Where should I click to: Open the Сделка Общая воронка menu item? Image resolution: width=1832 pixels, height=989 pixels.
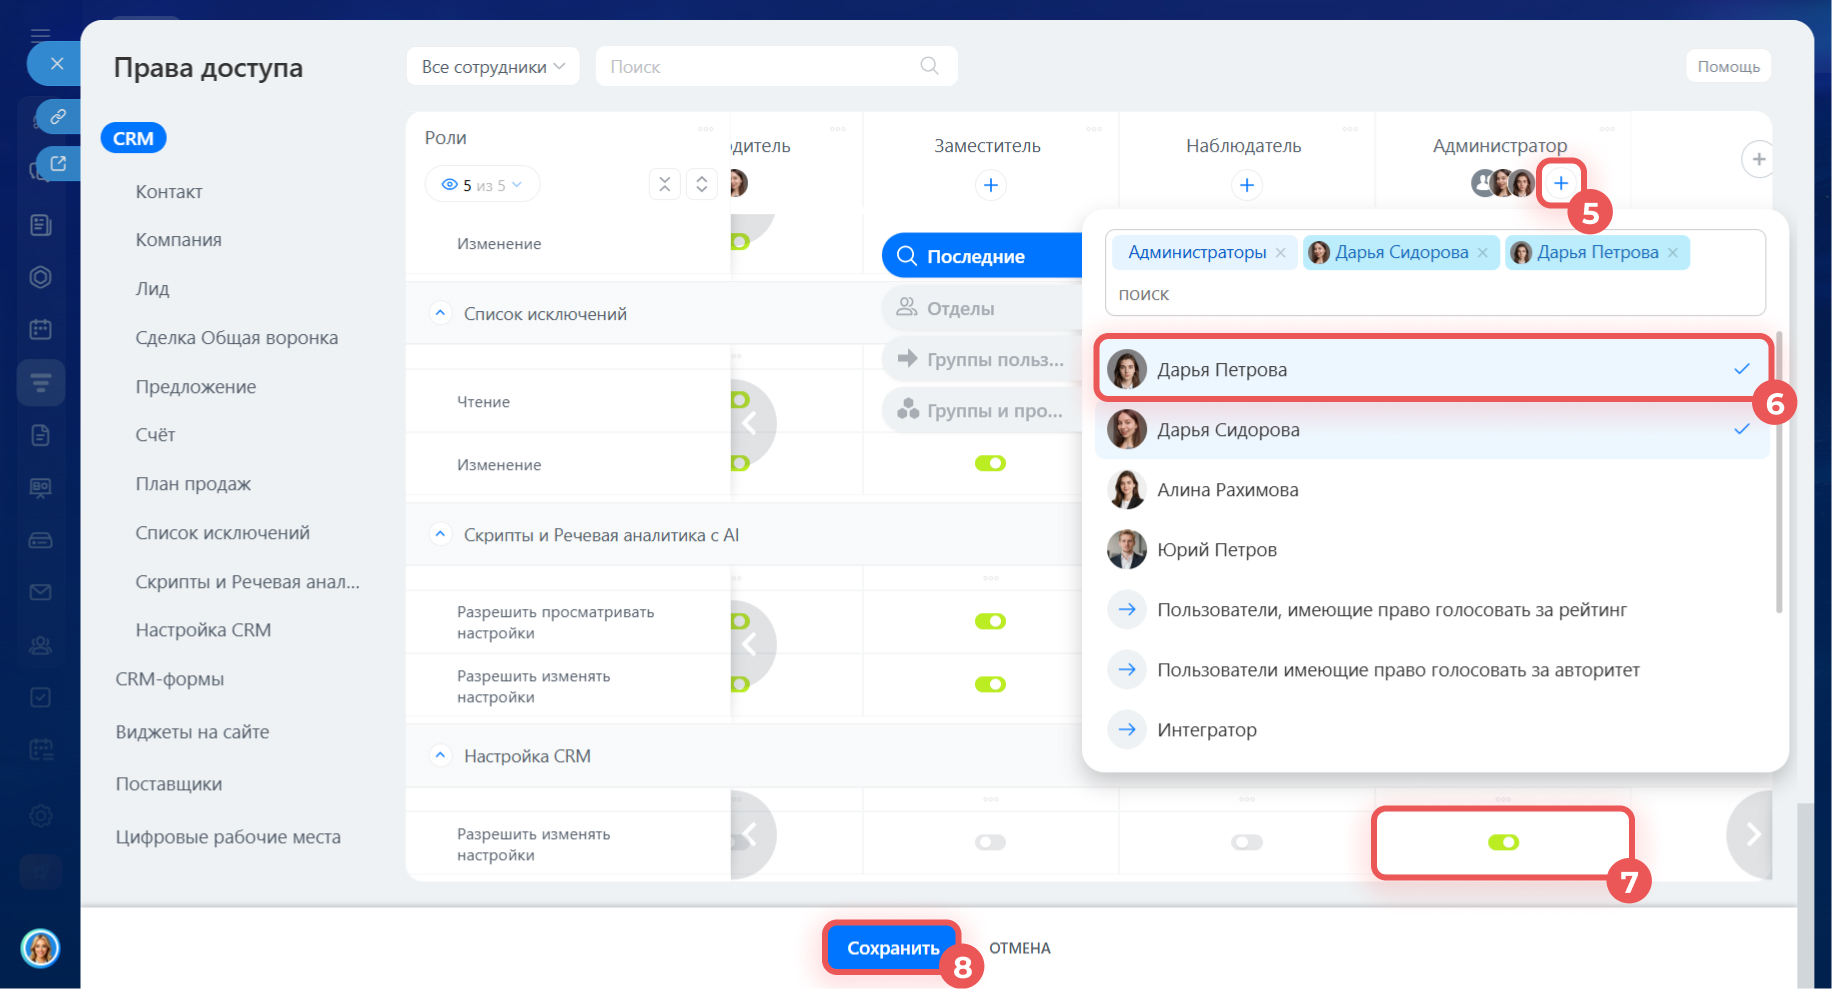tap(237, 338)
